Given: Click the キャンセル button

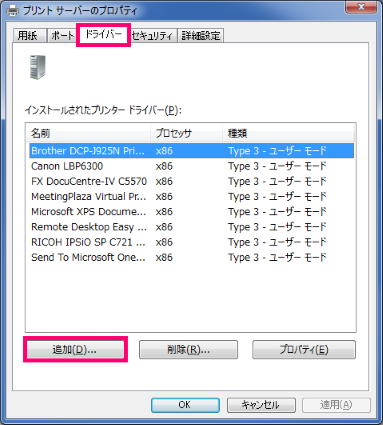Looking at the screenshot, I should (x=261, y=405).
